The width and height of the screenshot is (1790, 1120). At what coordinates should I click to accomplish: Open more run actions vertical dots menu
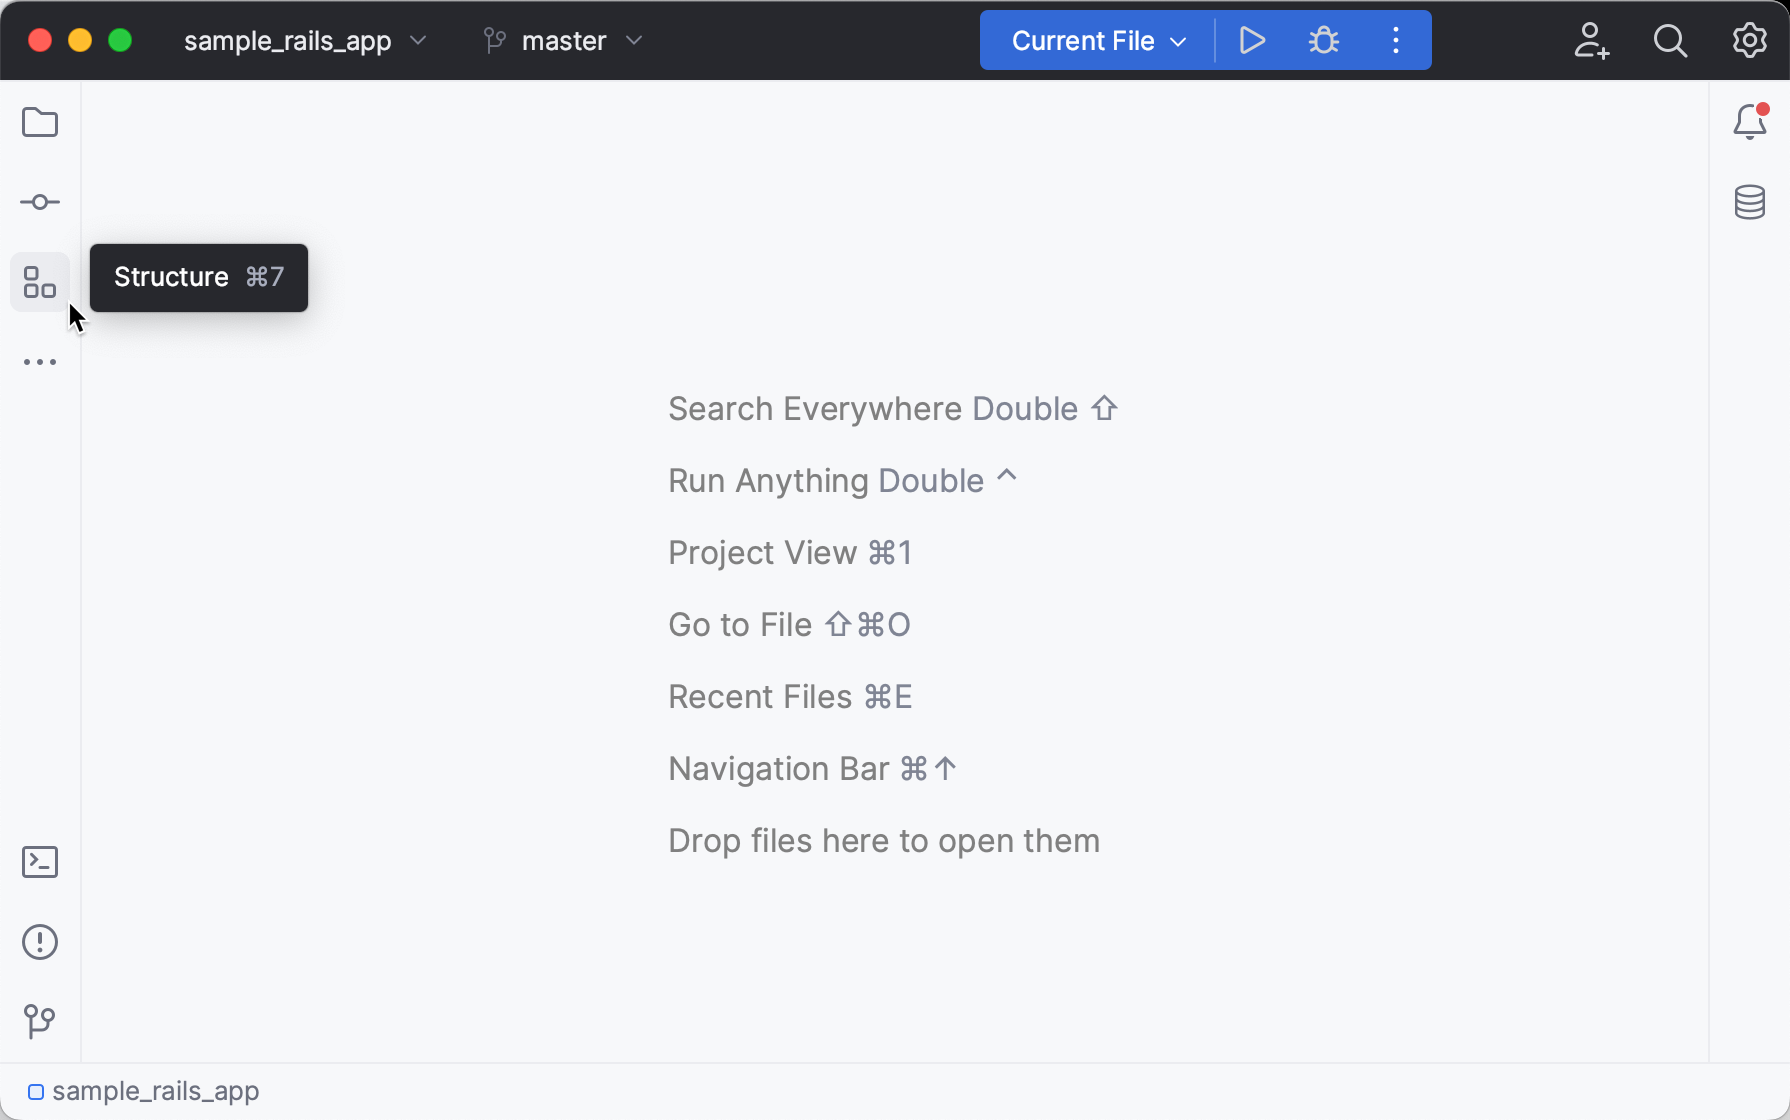(x=1396, y=41)
